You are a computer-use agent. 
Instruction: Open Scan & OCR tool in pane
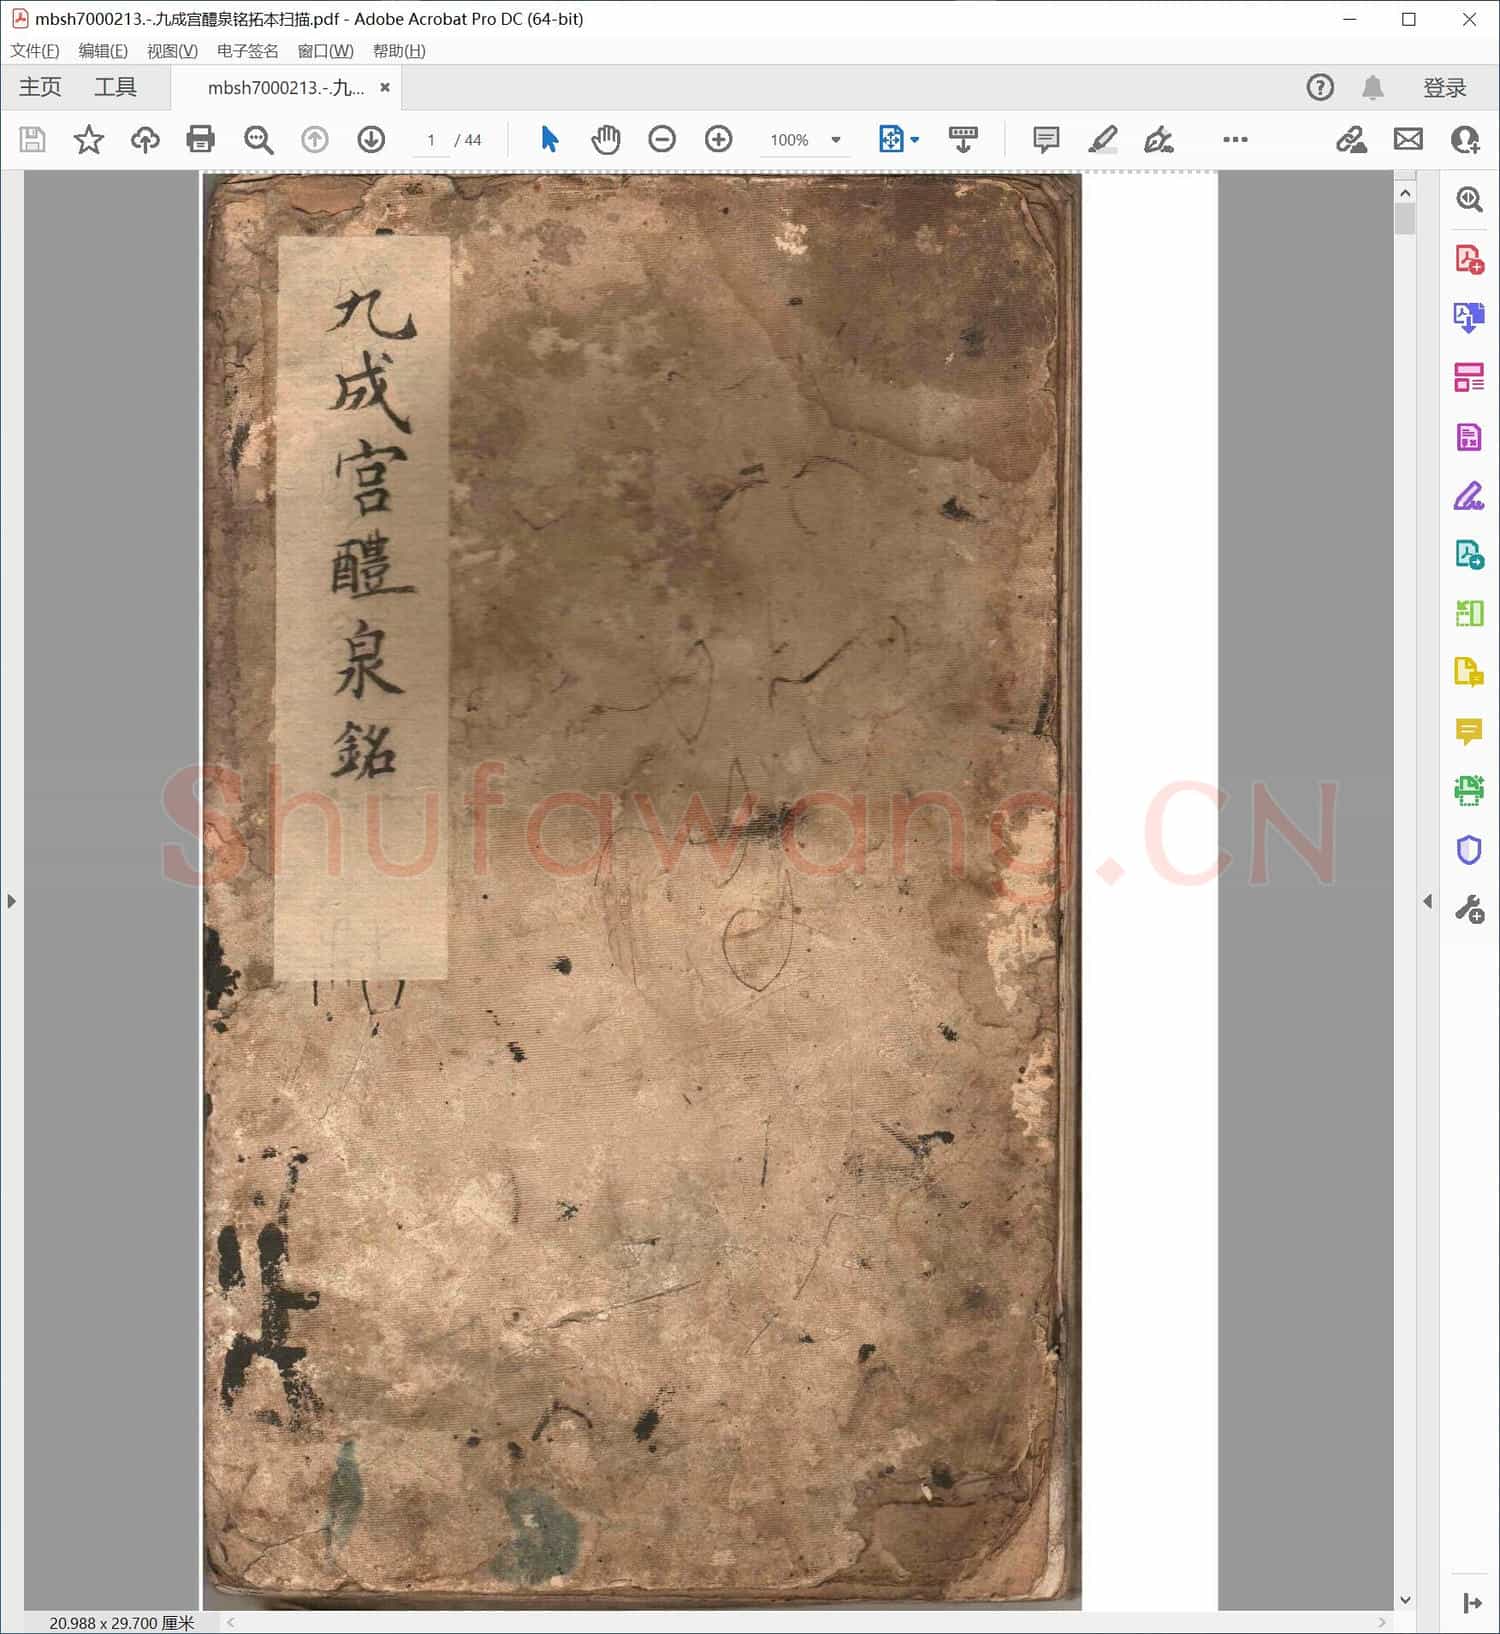coord(1469,790)
